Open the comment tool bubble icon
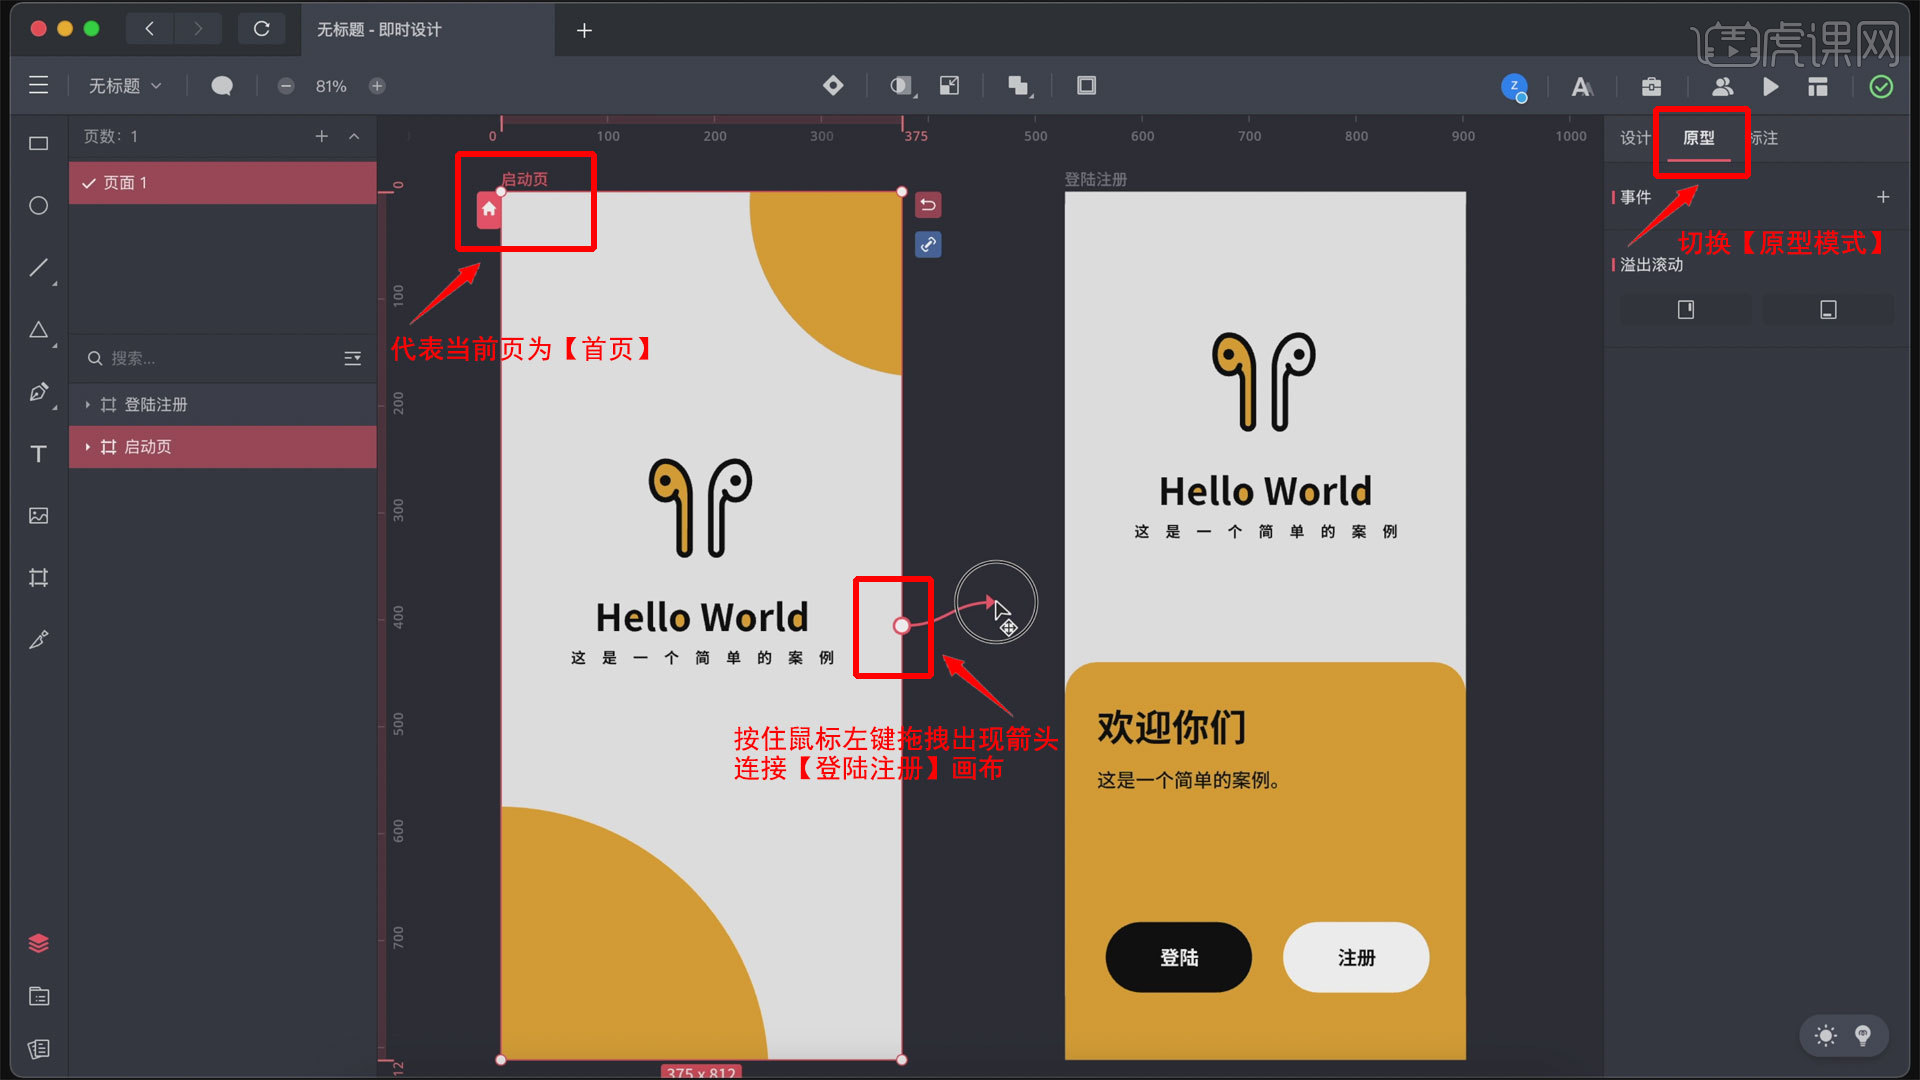 click(222, 86)
